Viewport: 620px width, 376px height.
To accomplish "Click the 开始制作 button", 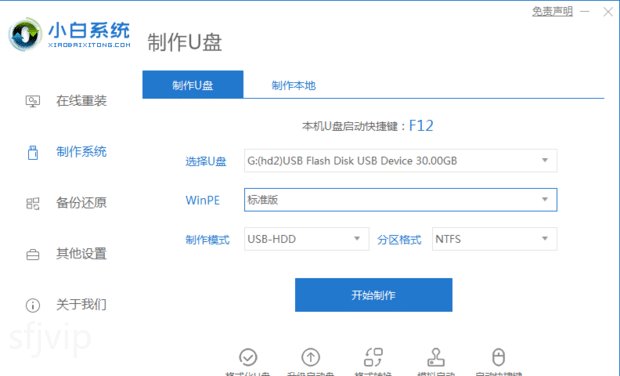I will pos(374,295).
